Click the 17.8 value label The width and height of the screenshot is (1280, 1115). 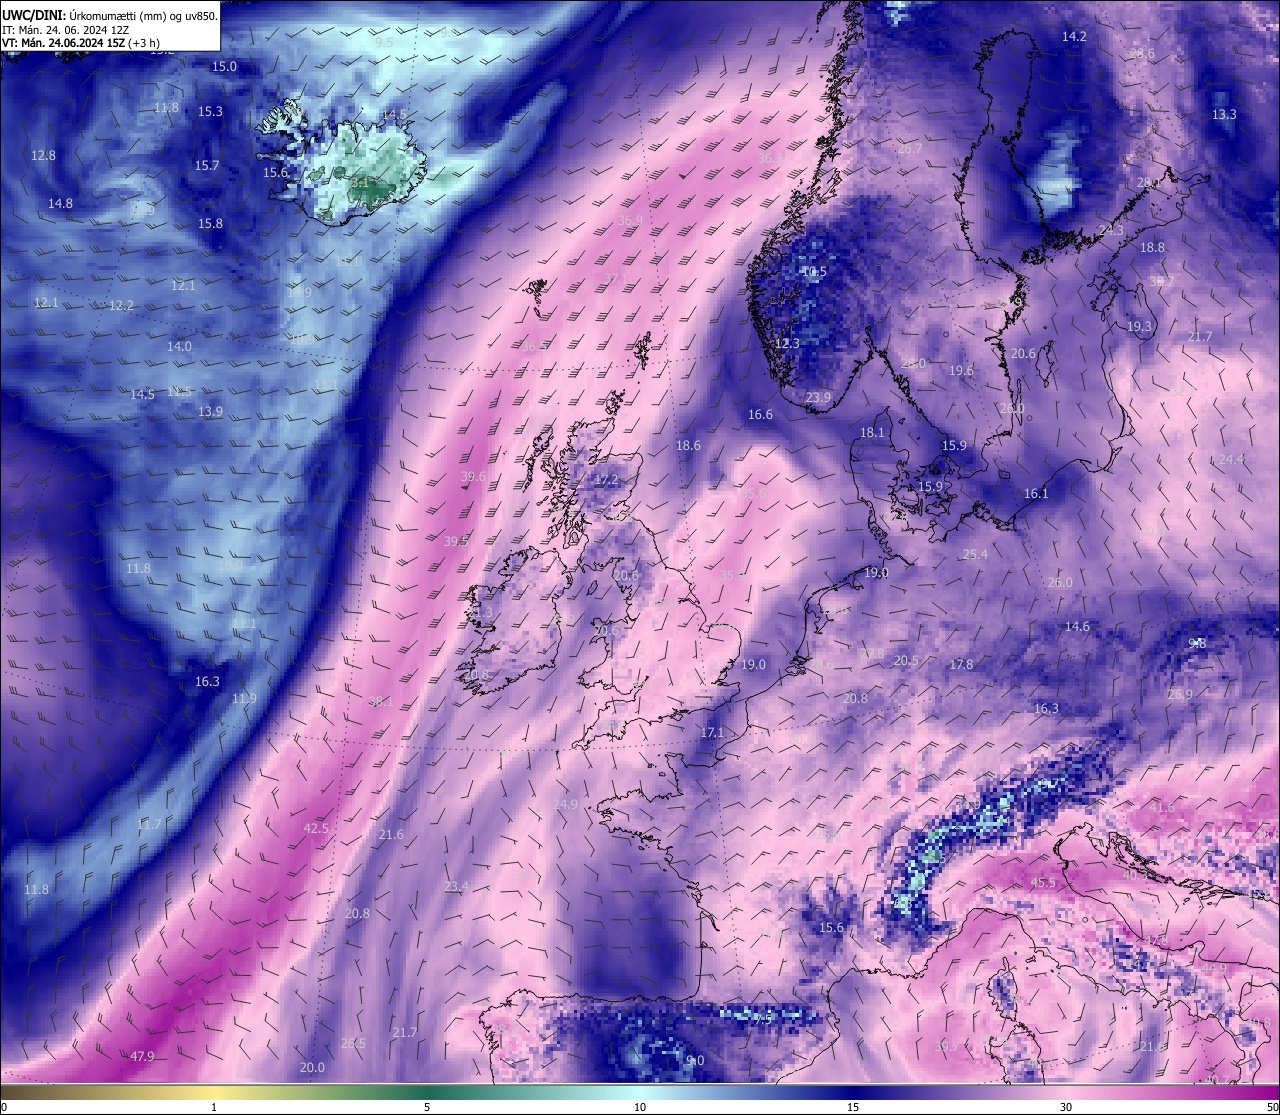coord(961,664)
